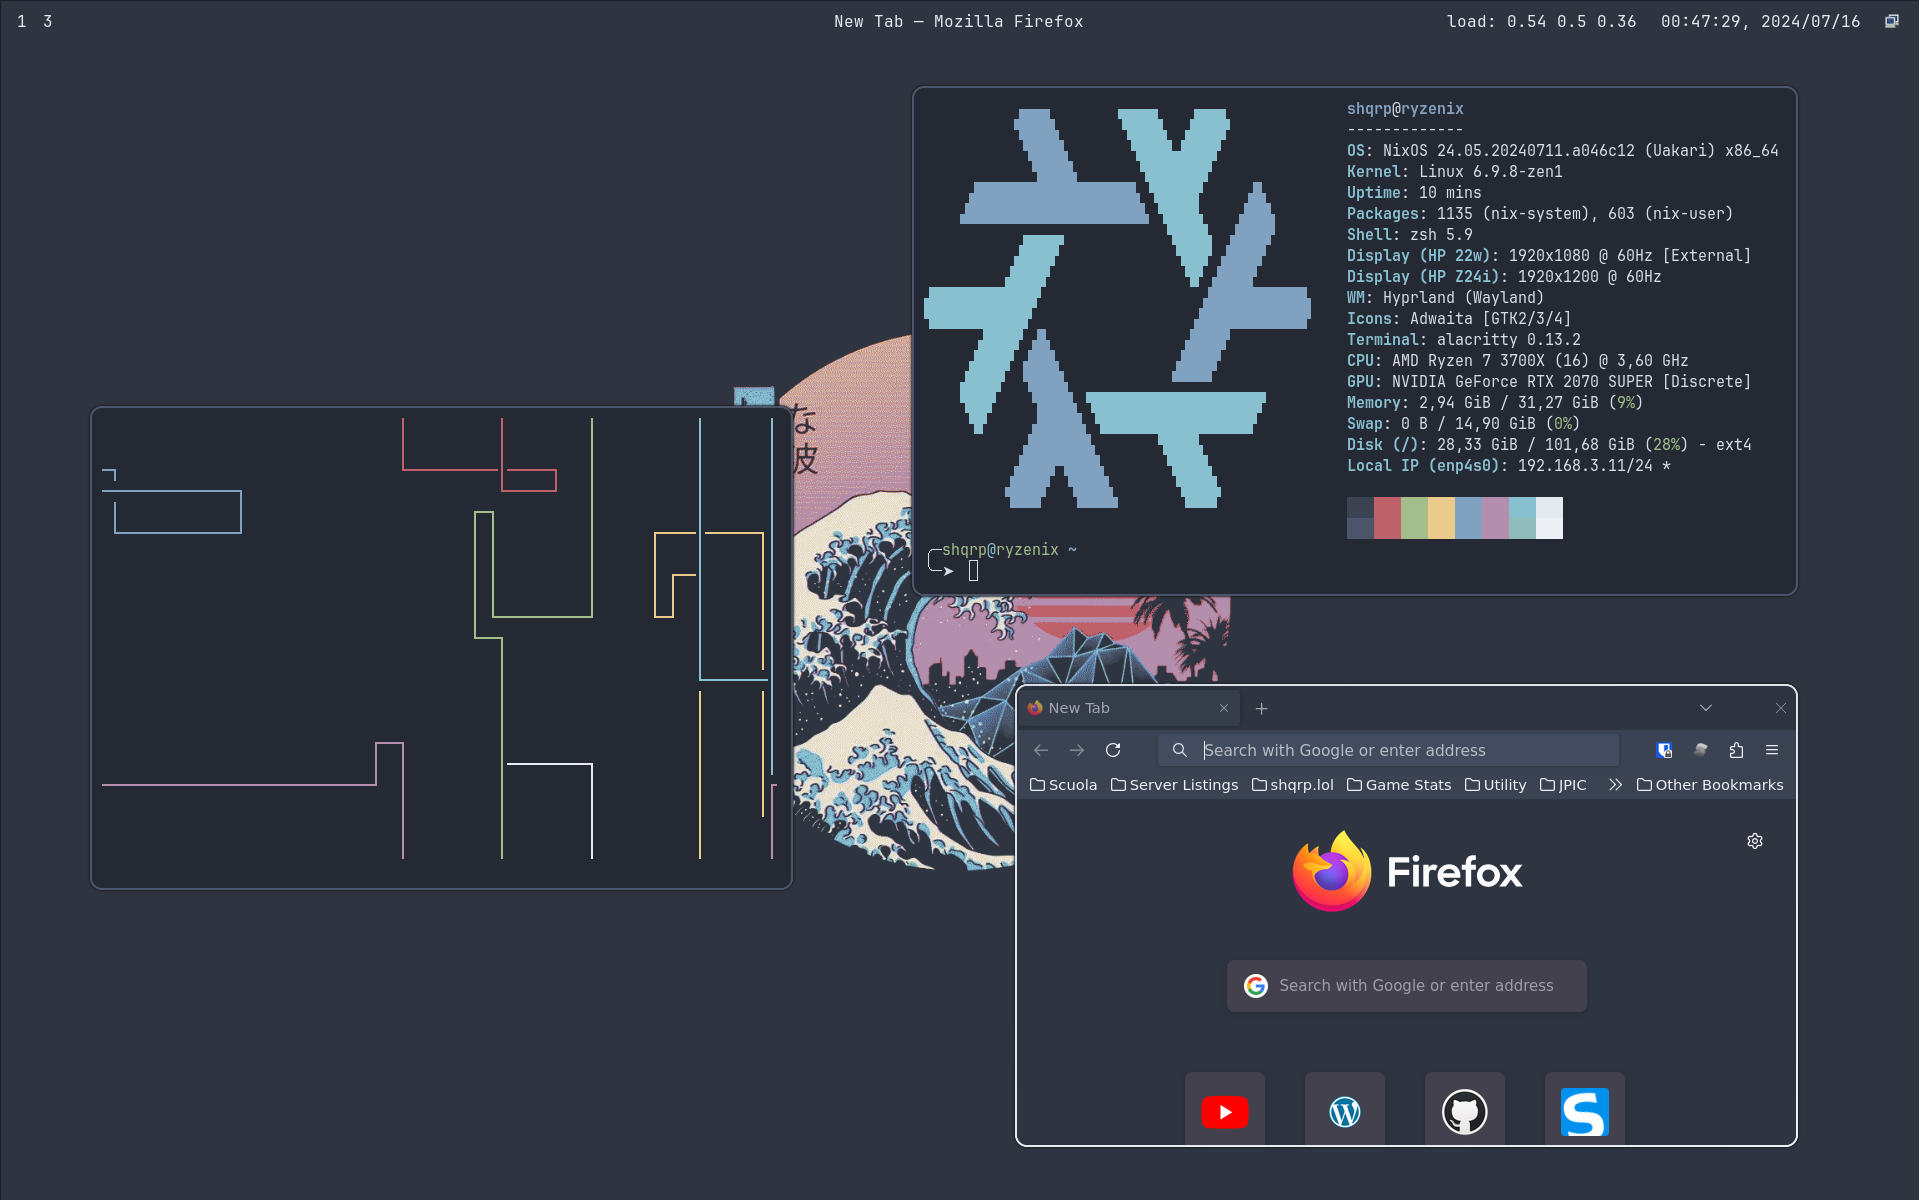The height and width of the screenshot is (1201, 1920).
Task: Open the WordPress shortcut tile
Action: coord(1345,1111)
